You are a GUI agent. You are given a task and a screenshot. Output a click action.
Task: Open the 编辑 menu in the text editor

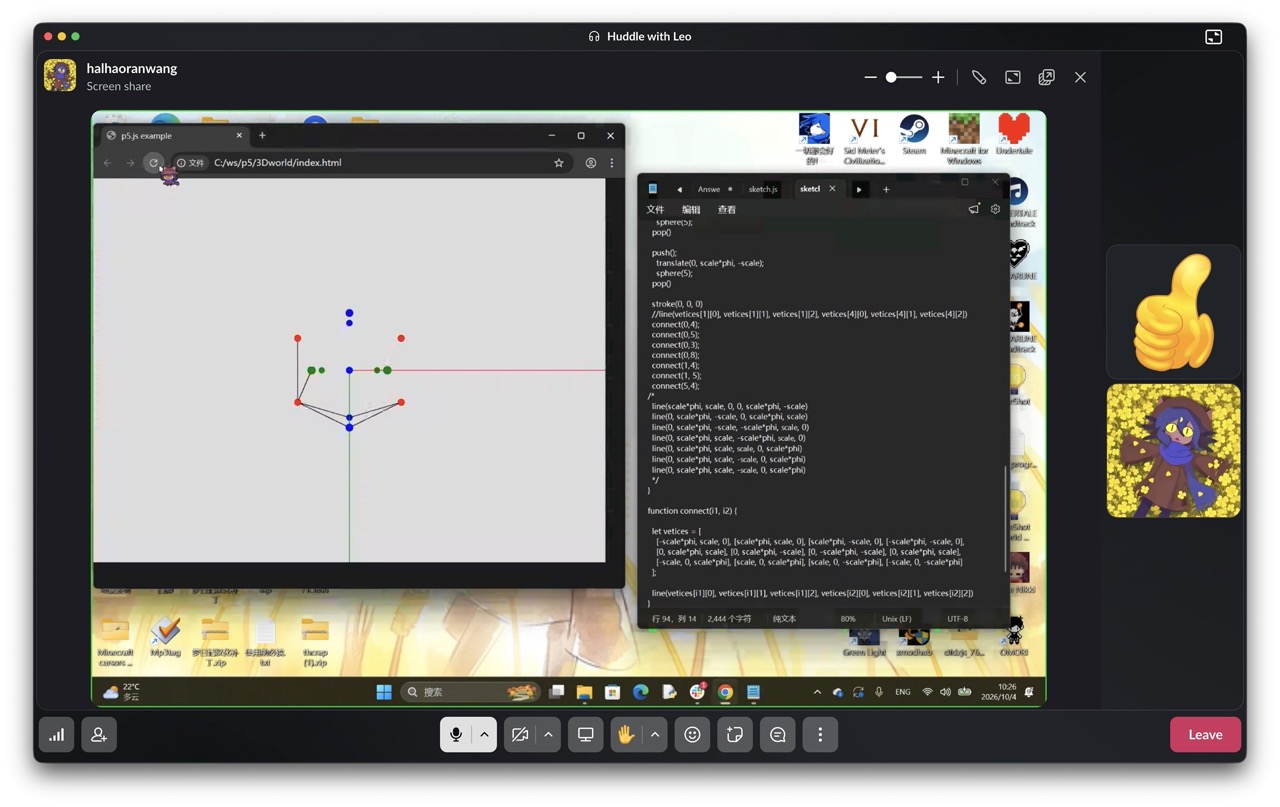coord(691,210)
